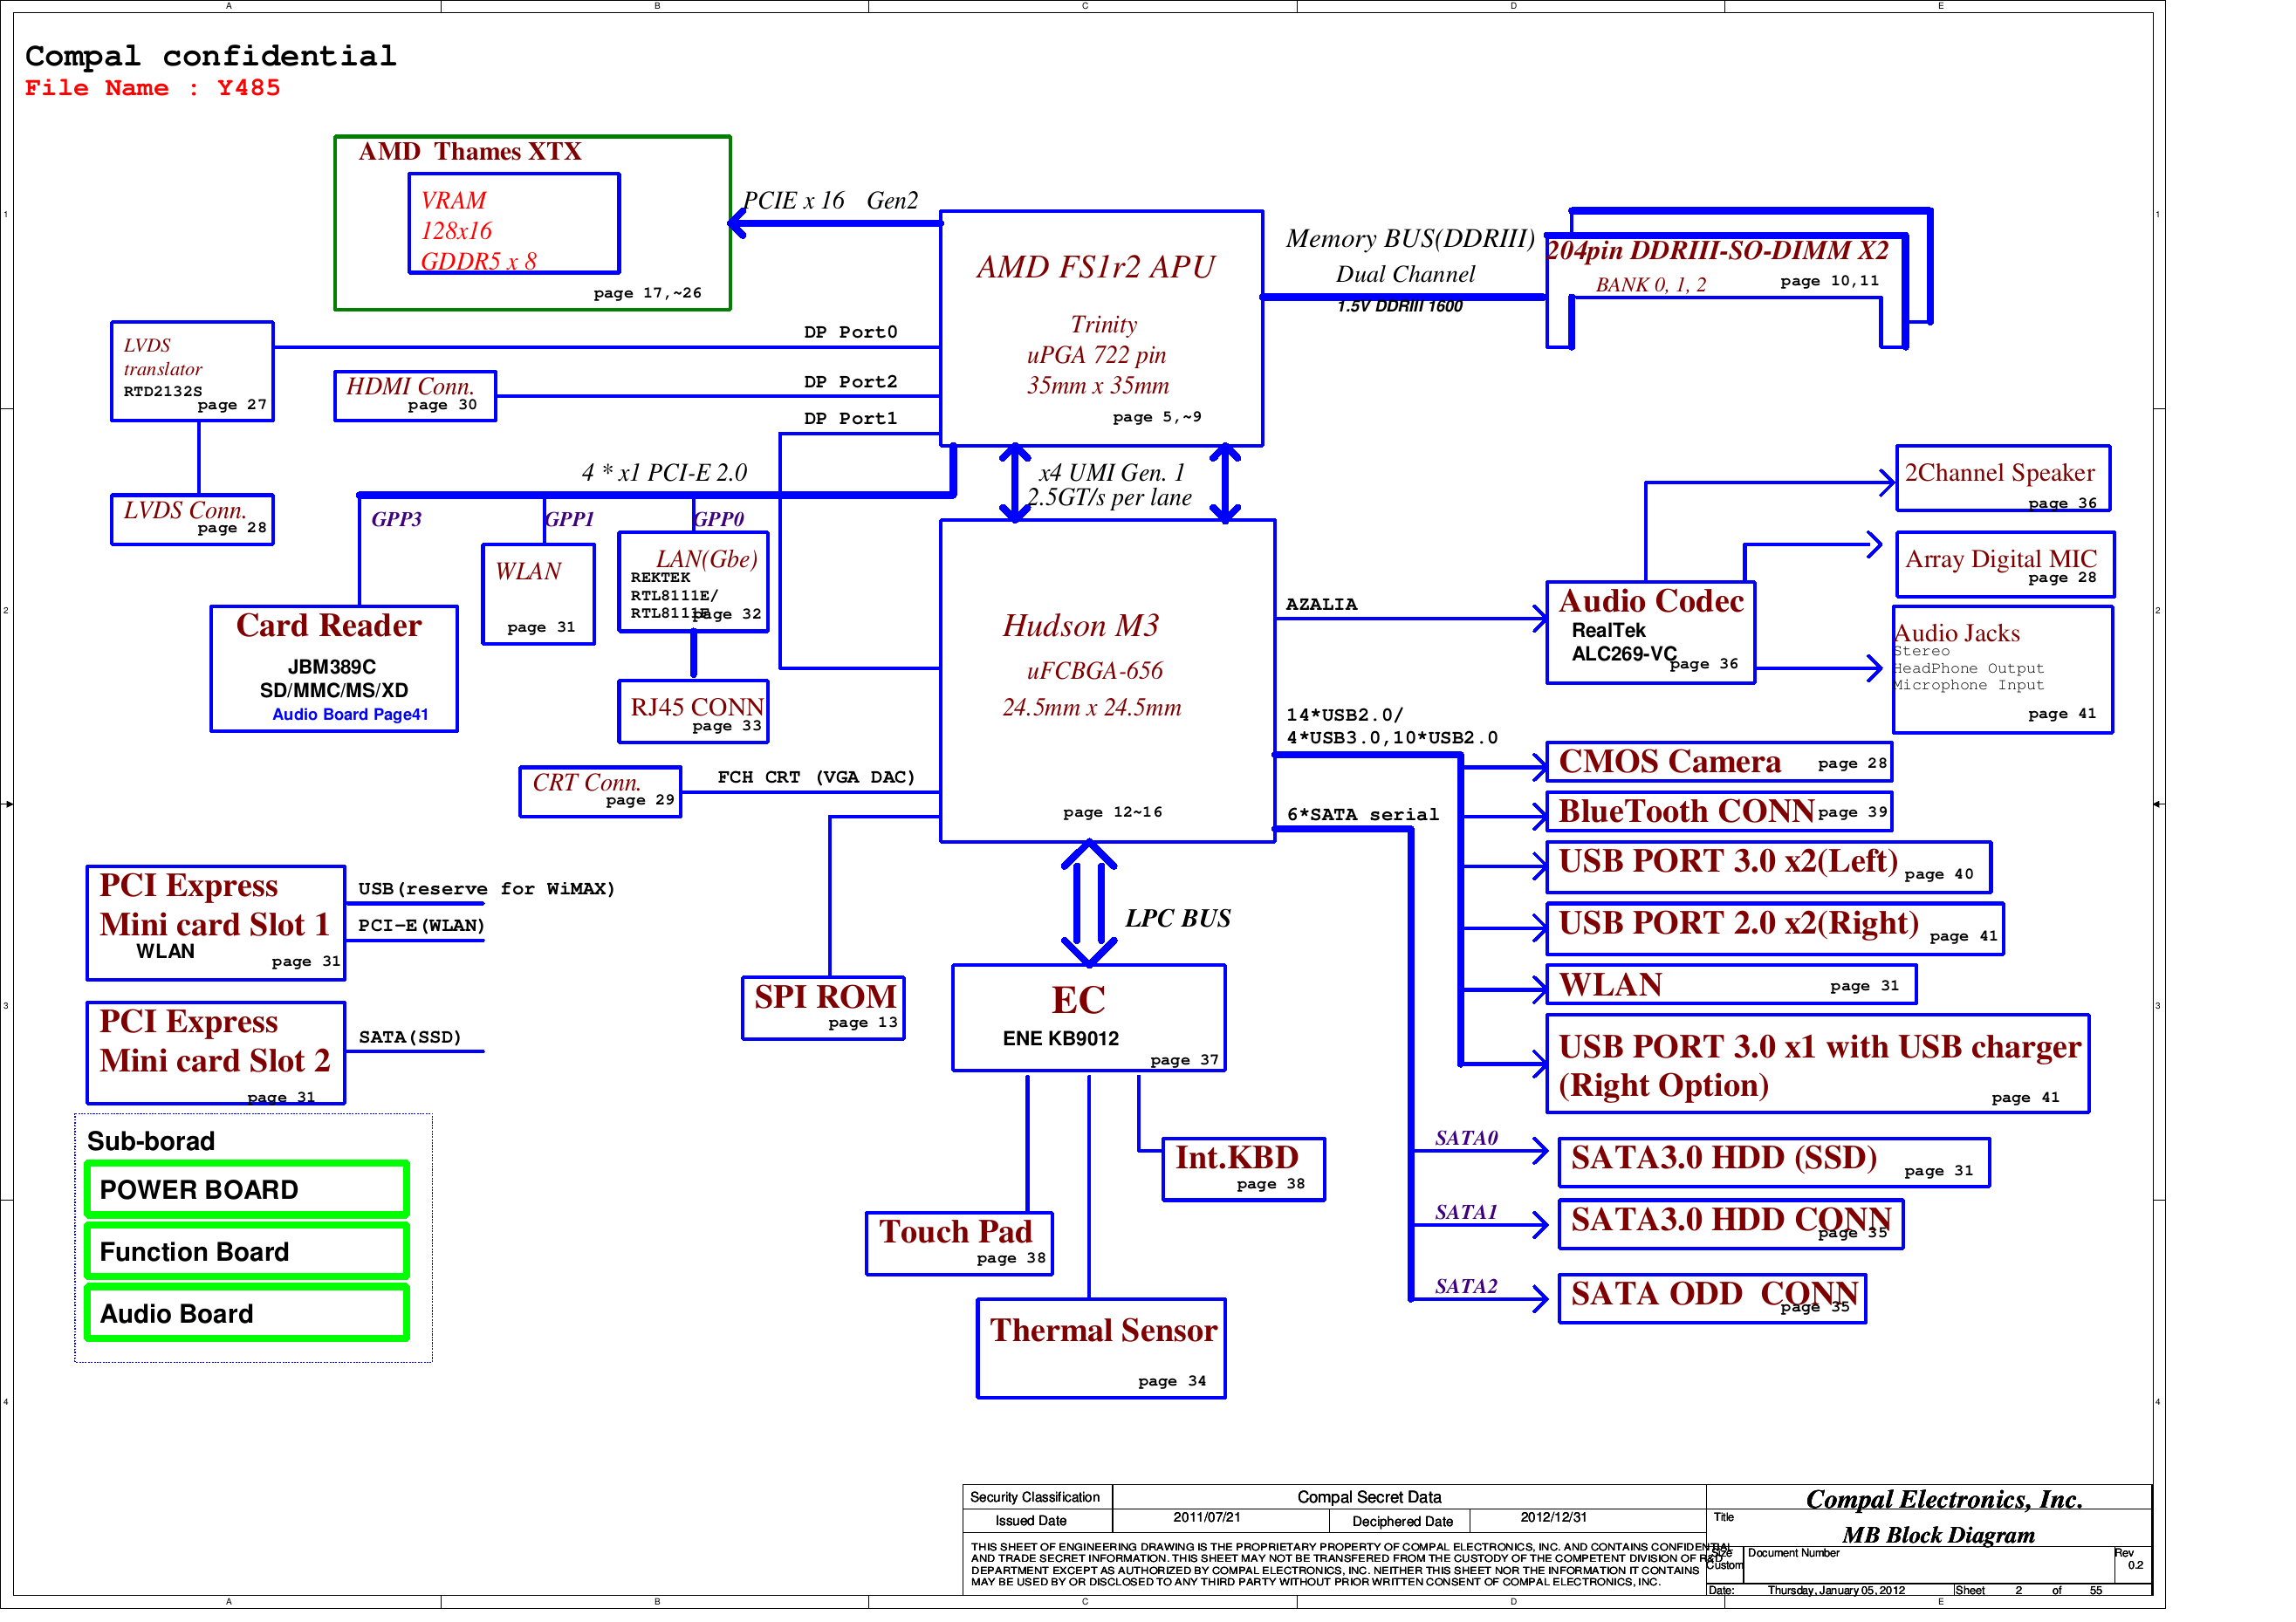Select the SATA3.0 HDD (SSD) block
Viewport: 2296px width, 1622px height.
(x=1775, y=1164)
